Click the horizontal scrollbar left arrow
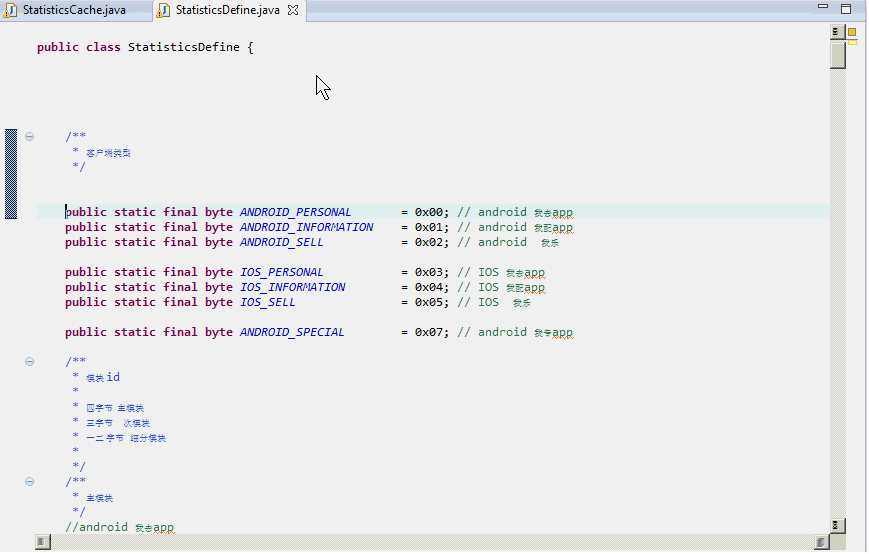 coord(43,541)
